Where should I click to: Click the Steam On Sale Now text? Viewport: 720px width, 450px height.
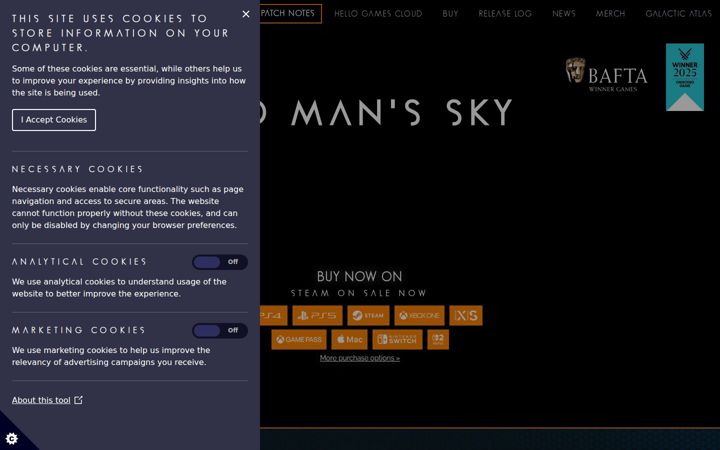click(x=359, y=293)
